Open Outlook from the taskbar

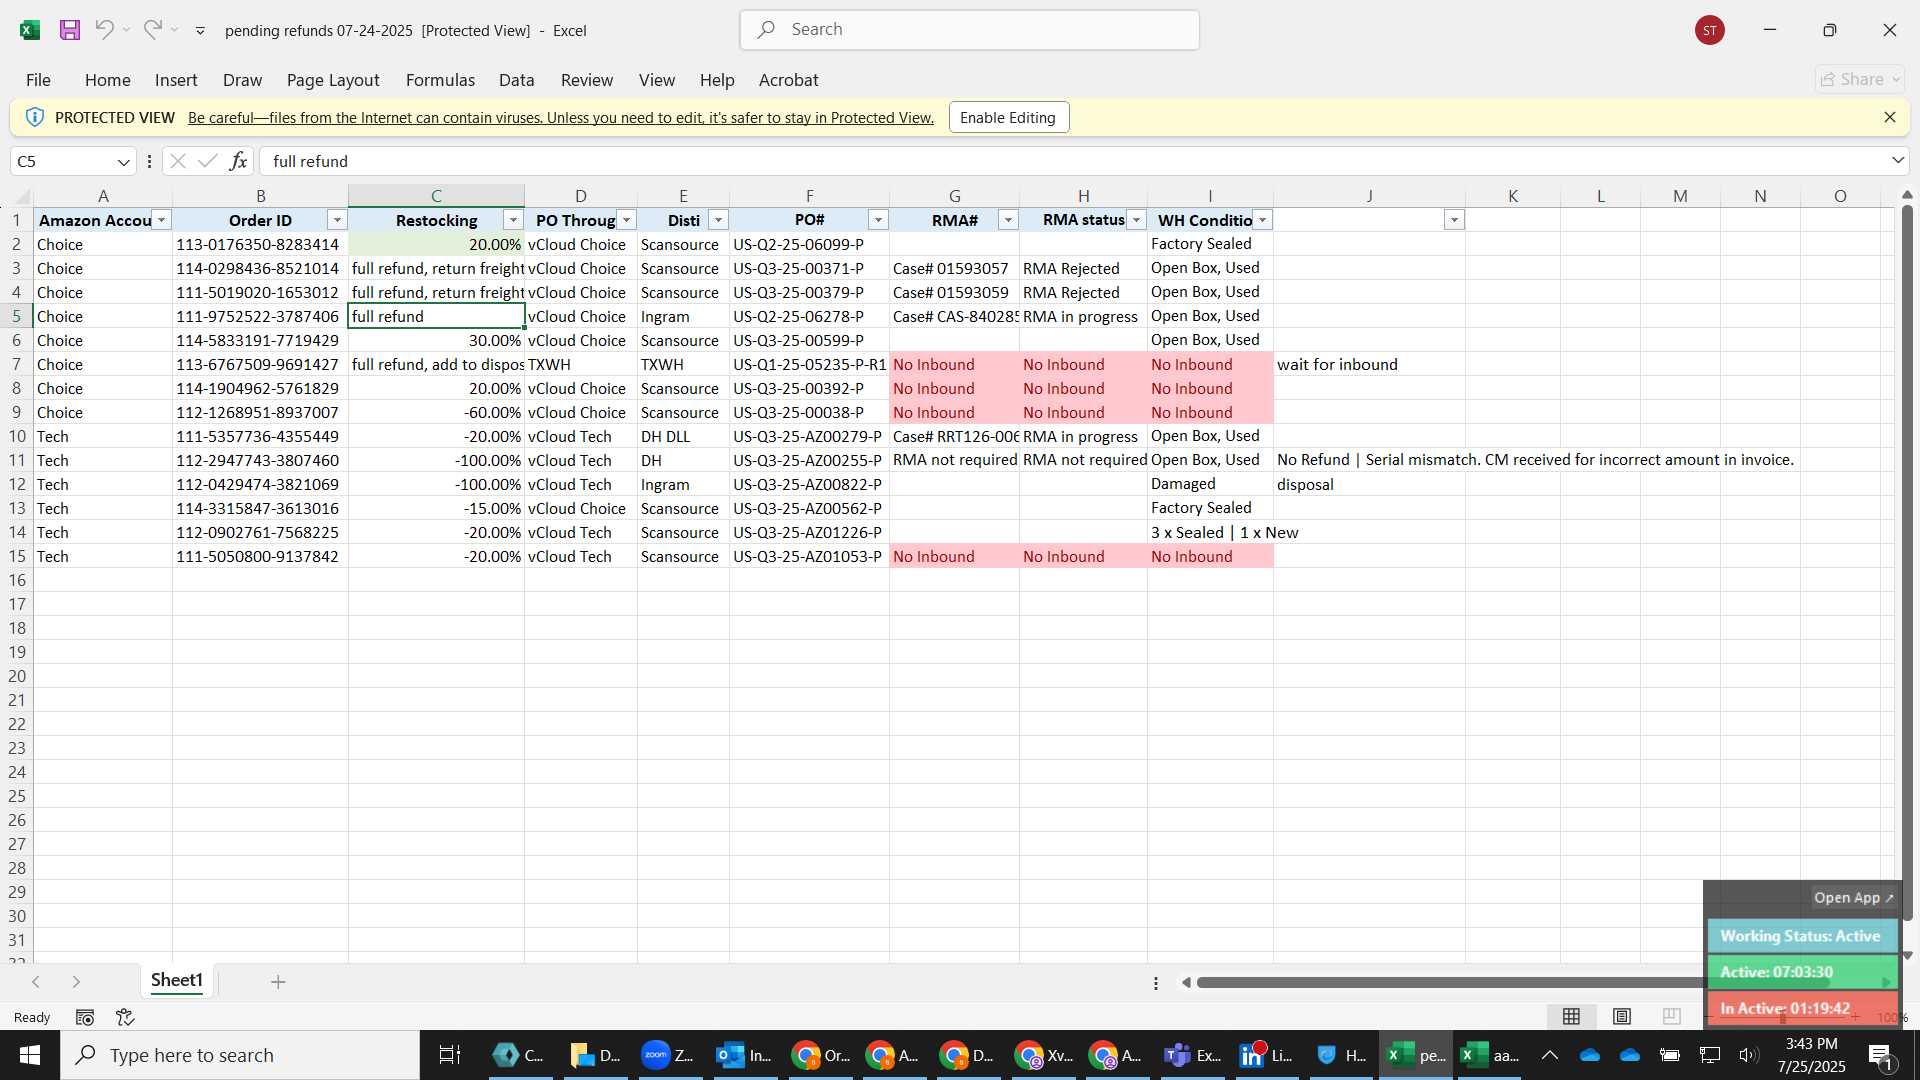744,1055
